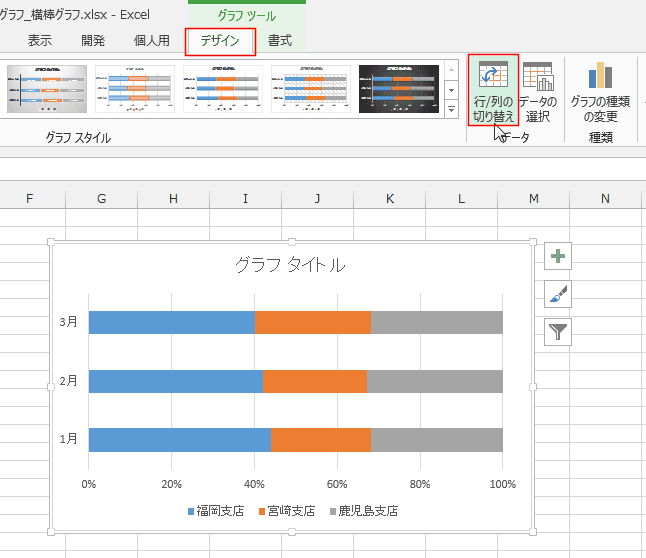Click the 福岡支店 blue legend entry
Screen dimensions: 646x558
coord(216,511)
